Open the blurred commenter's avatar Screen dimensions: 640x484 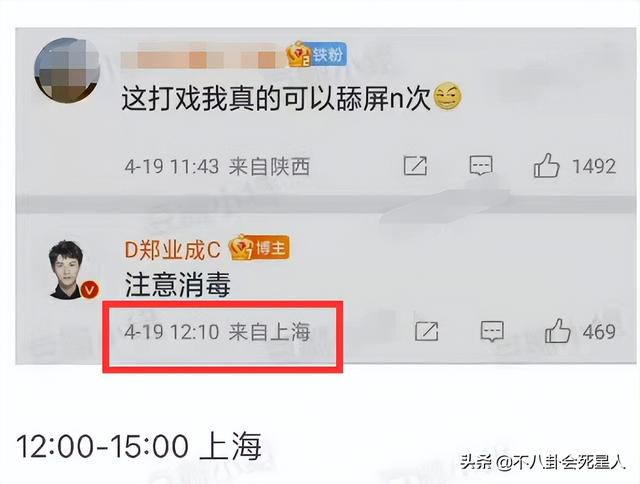[x=67, y=70]
